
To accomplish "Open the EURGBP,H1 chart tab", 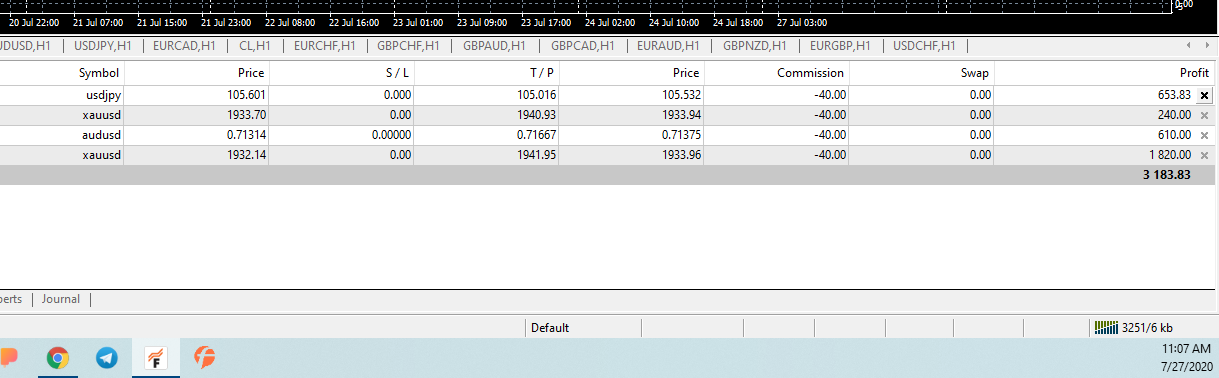I will (x=840, y=45).
